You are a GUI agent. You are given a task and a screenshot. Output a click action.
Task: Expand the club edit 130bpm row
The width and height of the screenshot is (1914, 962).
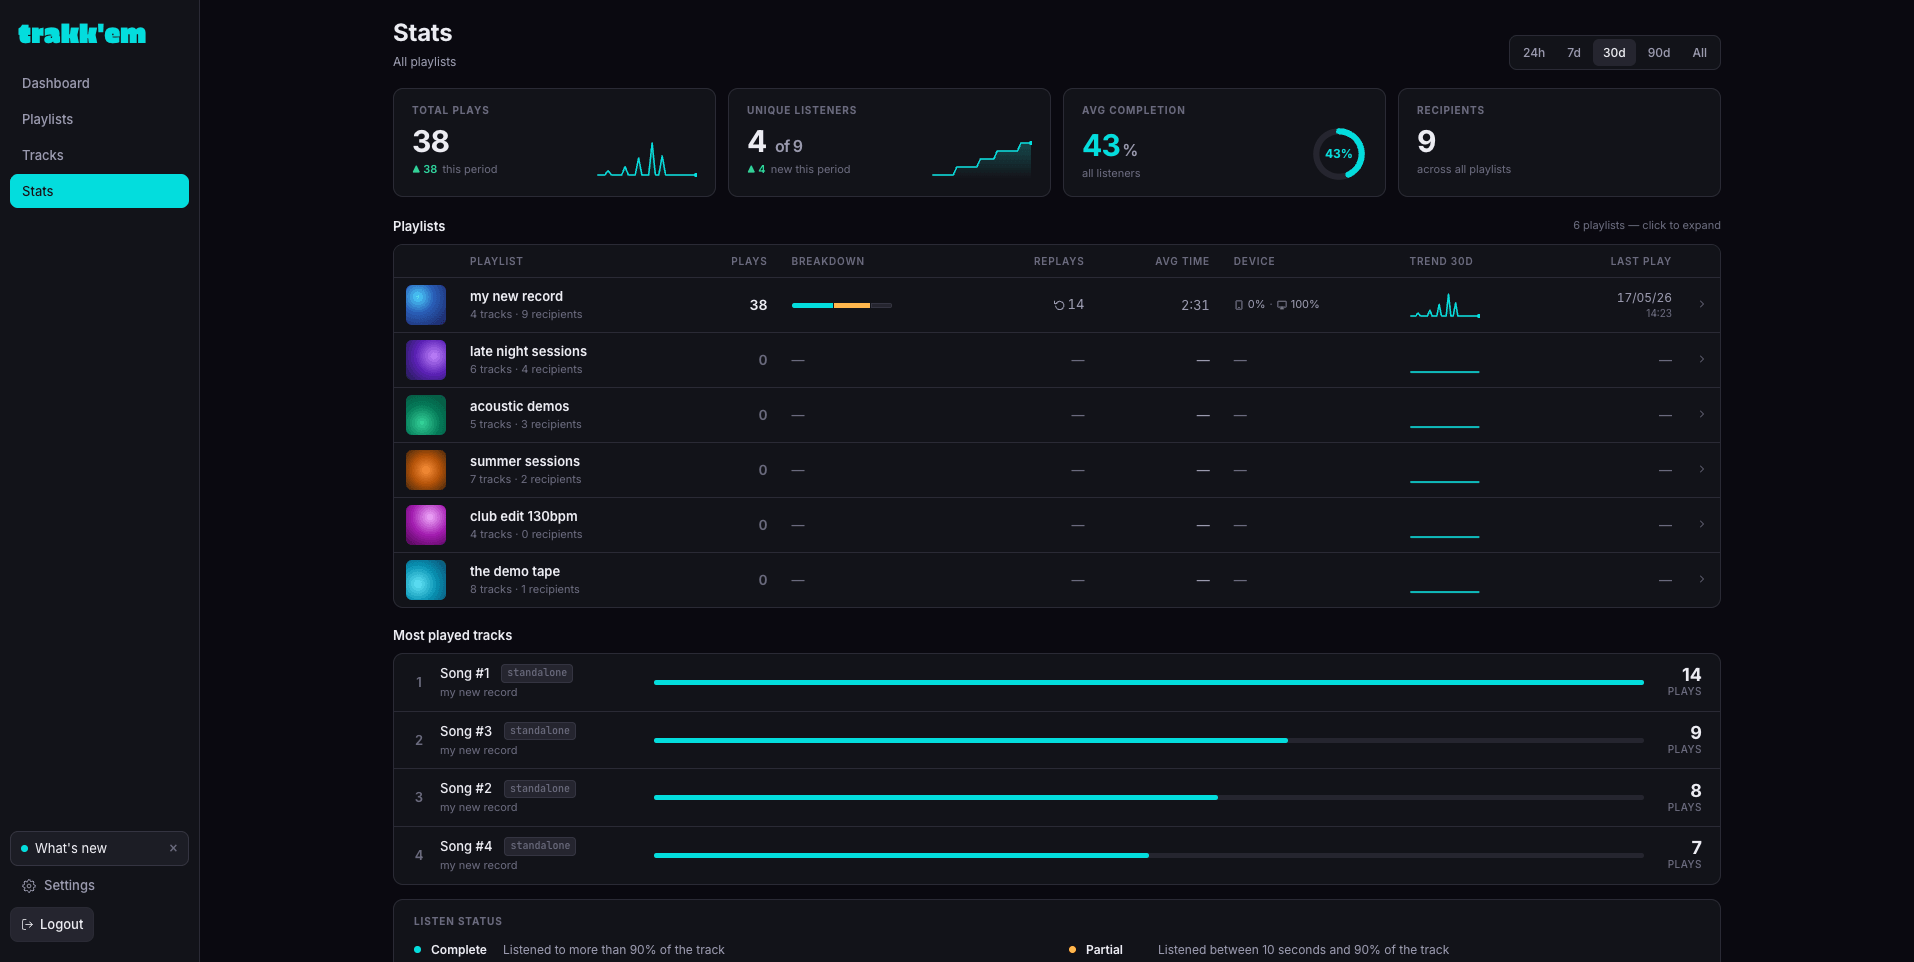(1057, 525)
